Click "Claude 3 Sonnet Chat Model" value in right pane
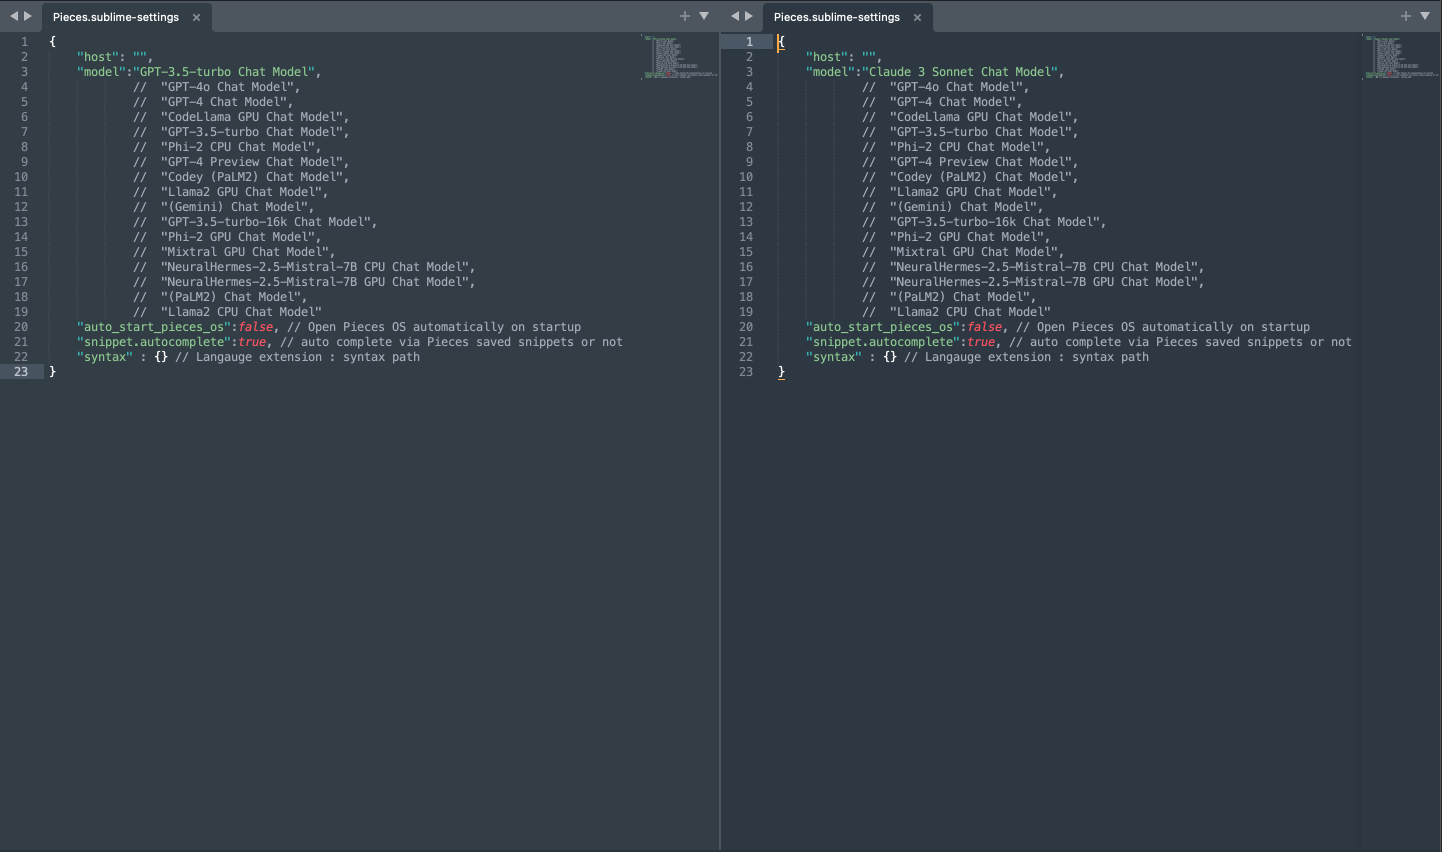Image resolution: width=1442 pixels, height=852 pixels. 960,72
